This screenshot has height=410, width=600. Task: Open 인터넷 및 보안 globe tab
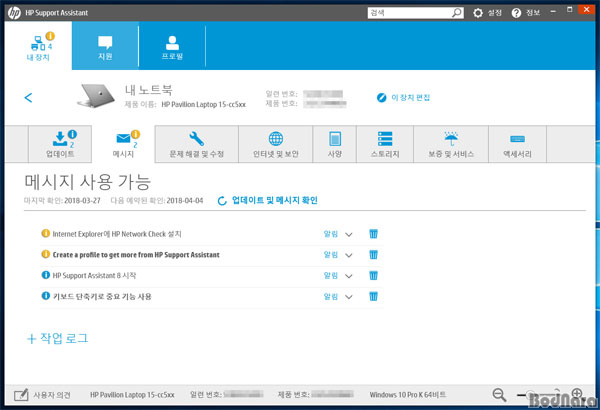pos(276,144)
